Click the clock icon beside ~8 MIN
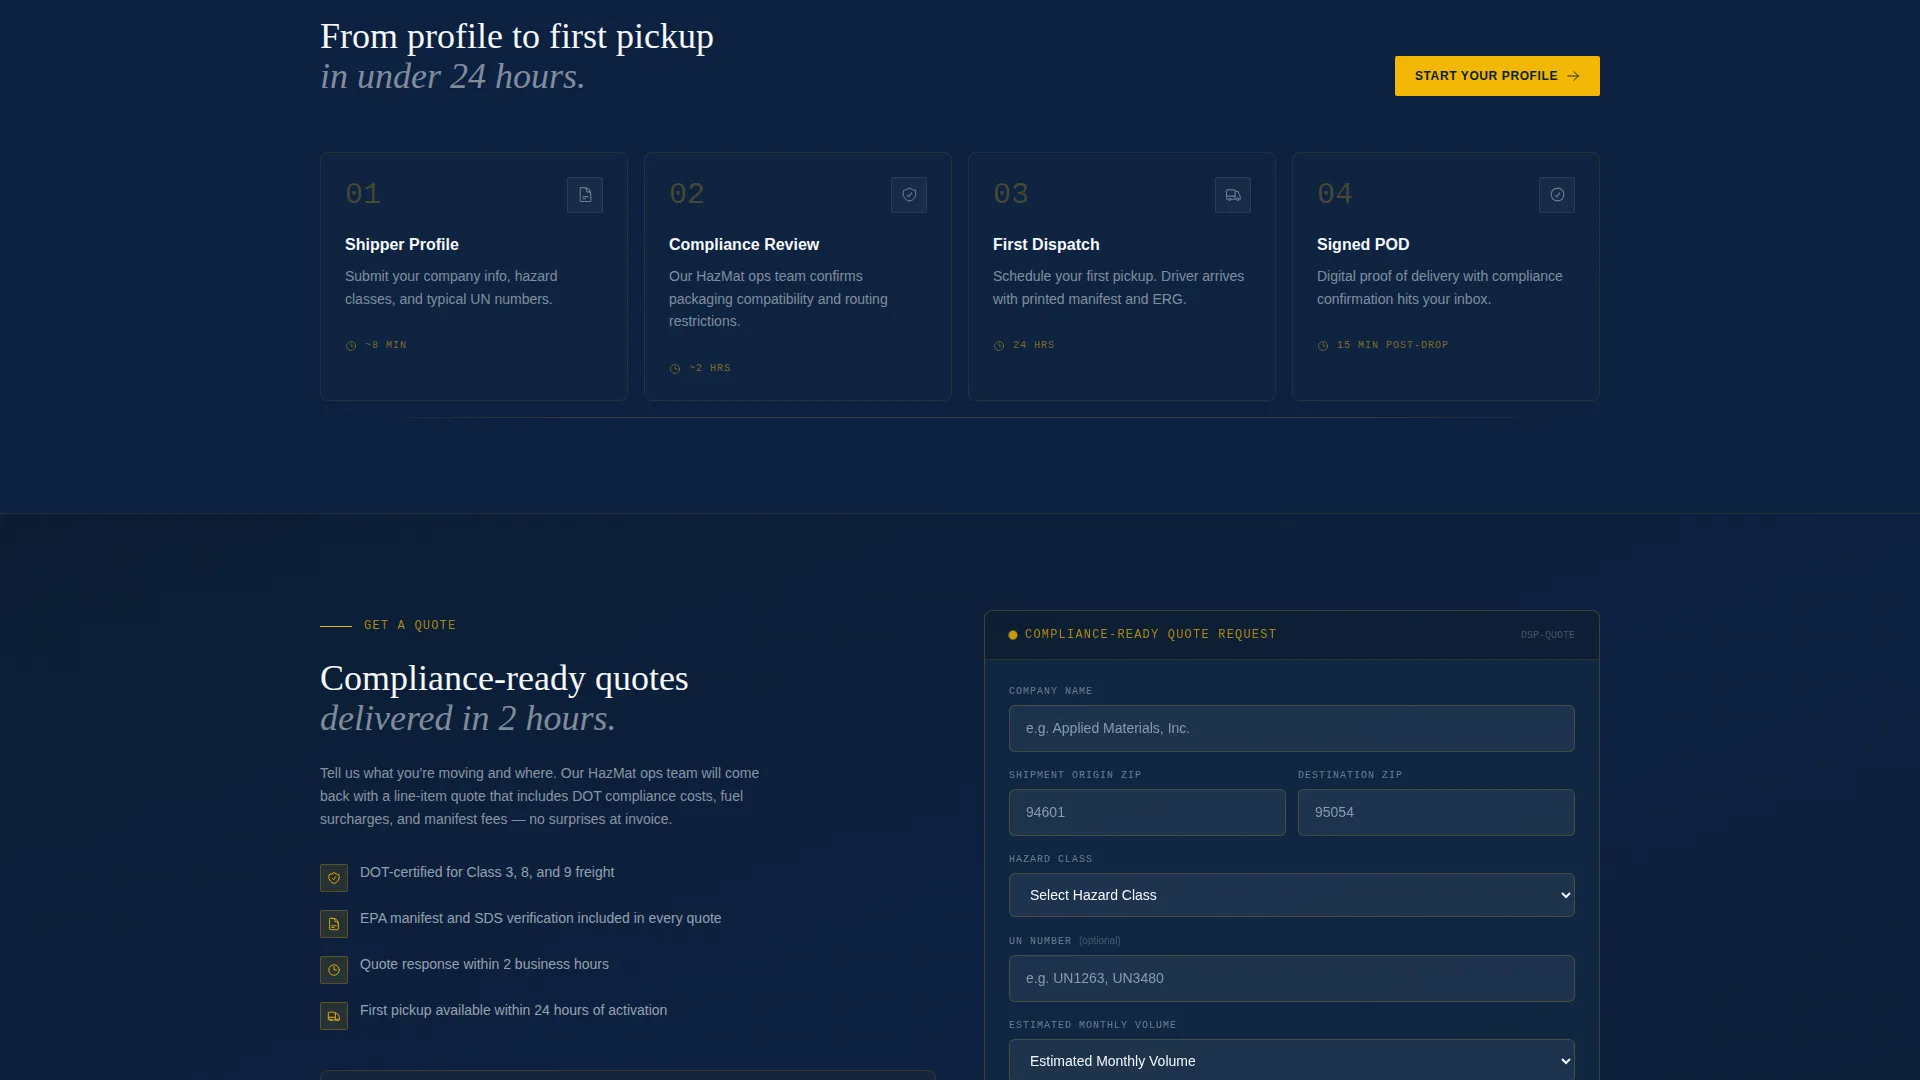 click(351, 346)
